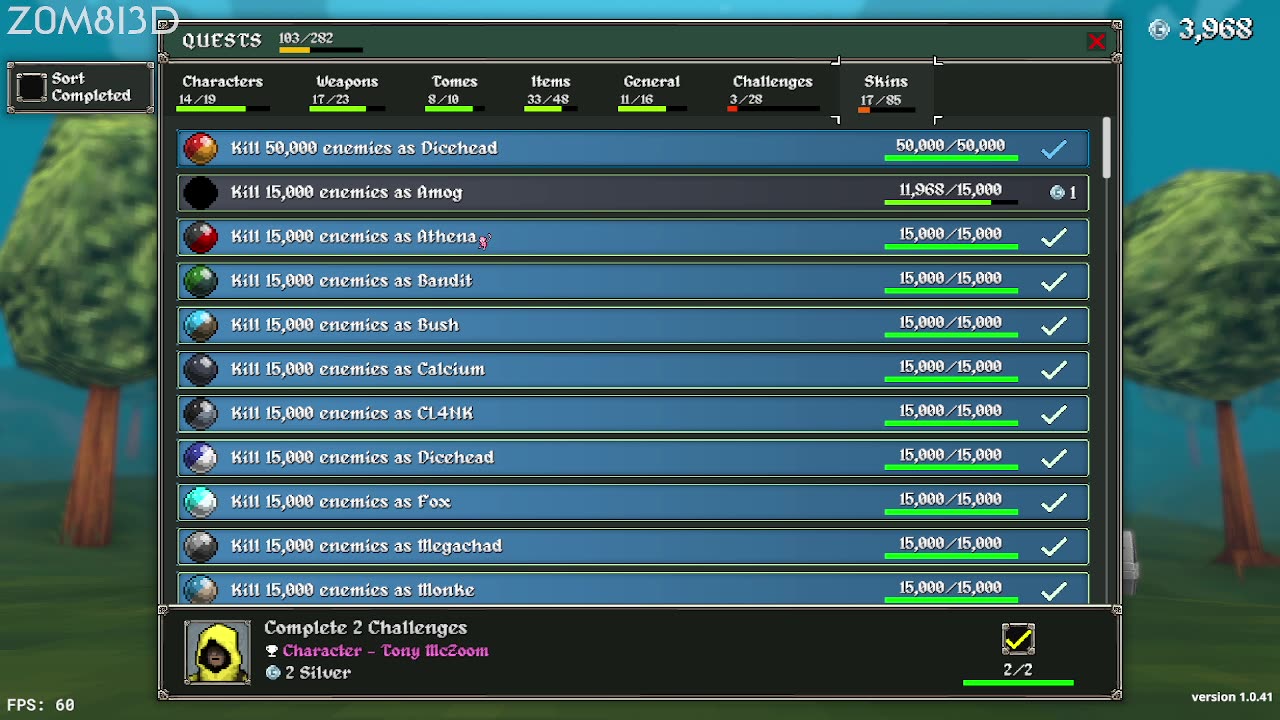
Task: Click the trophy icon beside Character reward
Action: [271, 651]
